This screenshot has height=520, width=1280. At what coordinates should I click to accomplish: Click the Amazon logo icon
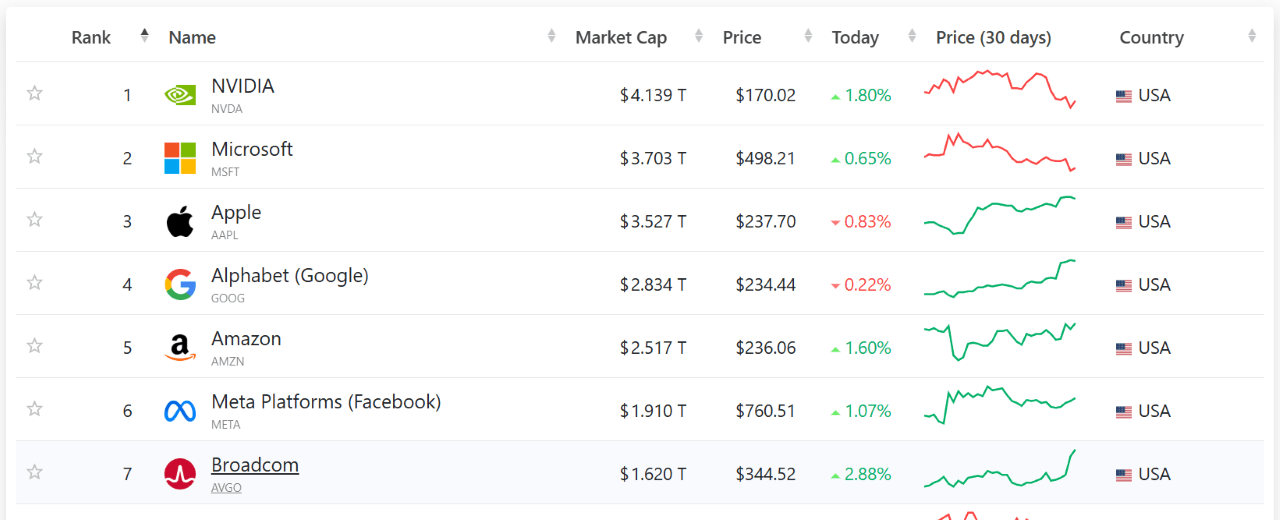[180, 348]
